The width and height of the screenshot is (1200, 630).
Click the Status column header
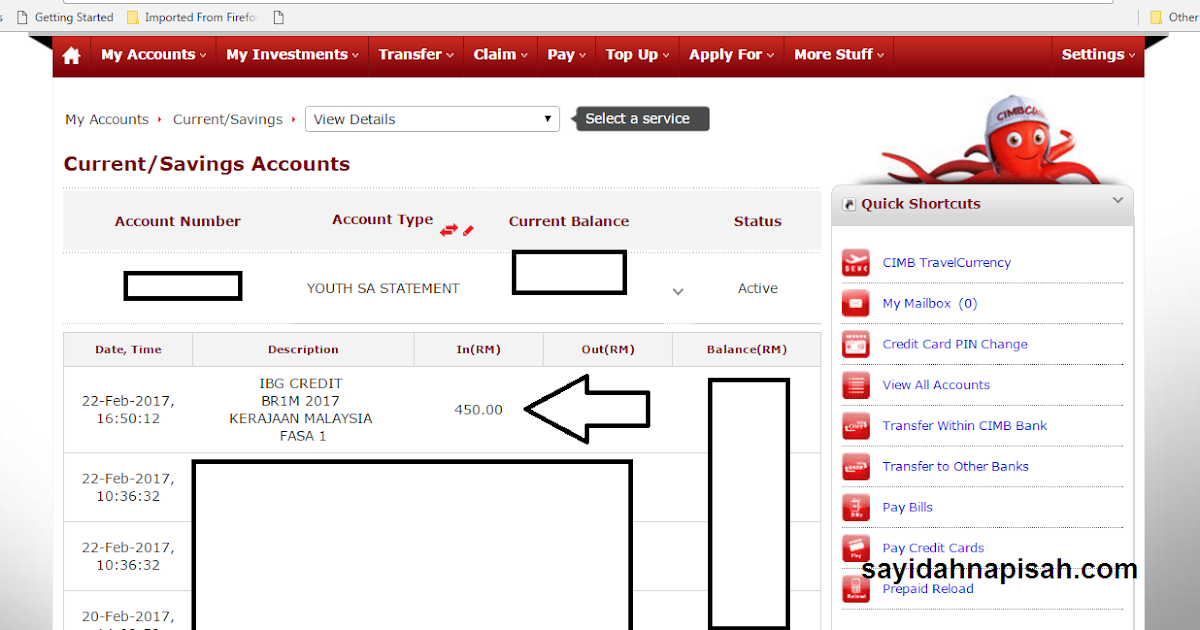click(757, 221)
